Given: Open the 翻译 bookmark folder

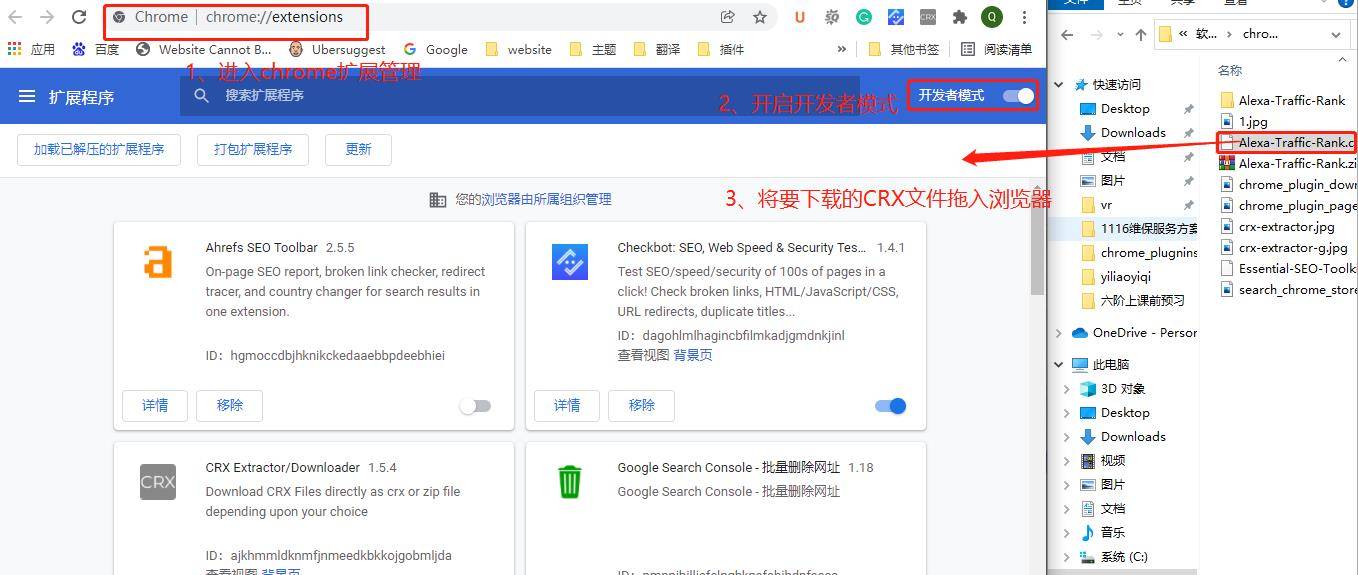Looking at the screenshot, I should pos(657,49).
